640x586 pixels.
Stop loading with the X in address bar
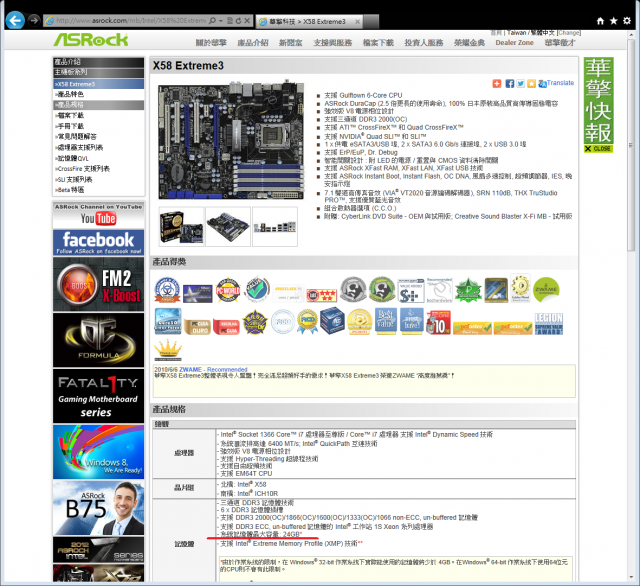coord(247,20)
